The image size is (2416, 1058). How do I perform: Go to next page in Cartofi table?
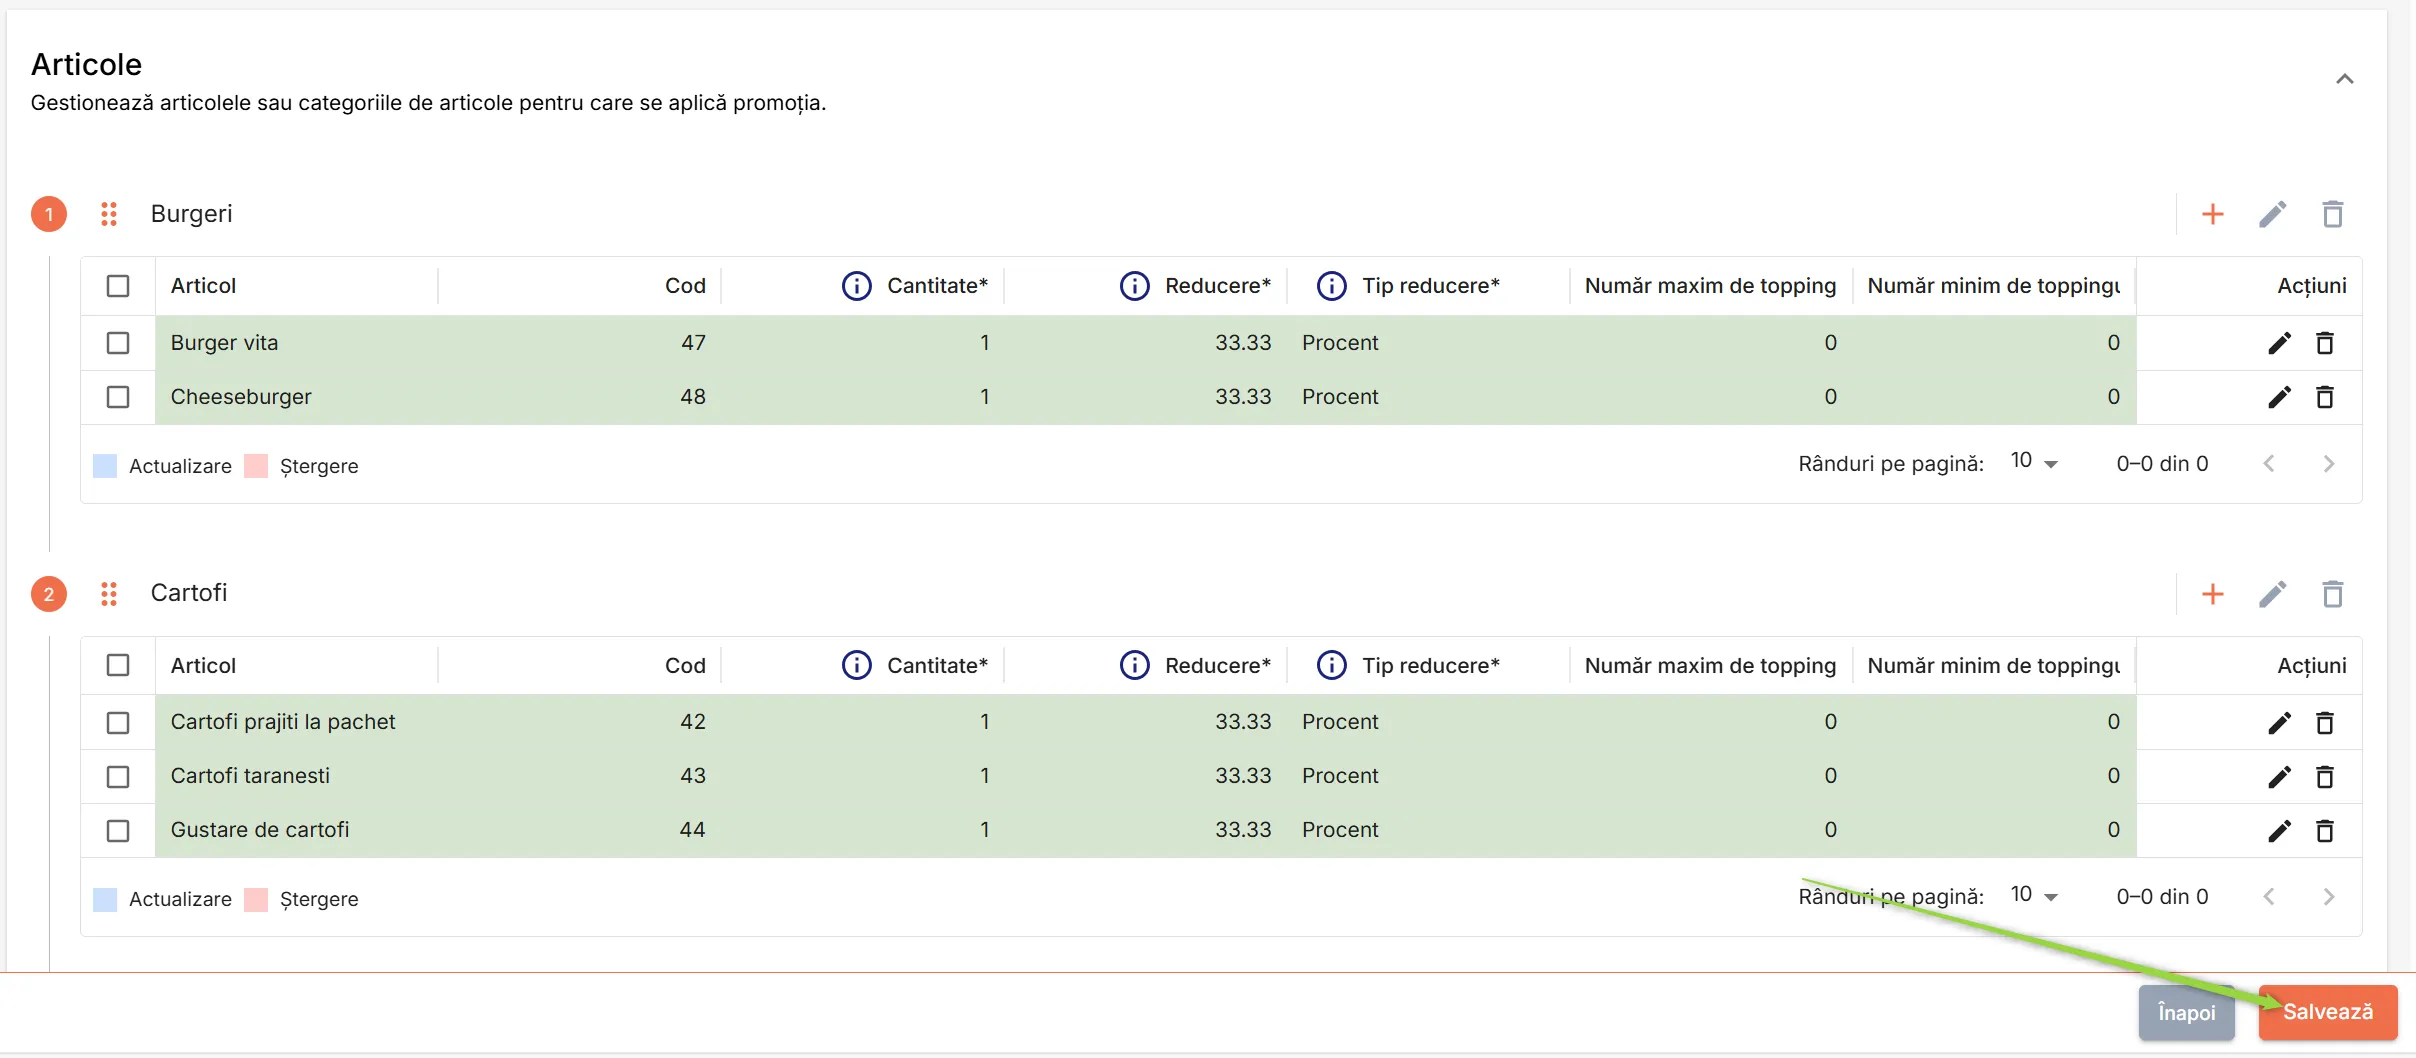click(x=2329, y=897)
